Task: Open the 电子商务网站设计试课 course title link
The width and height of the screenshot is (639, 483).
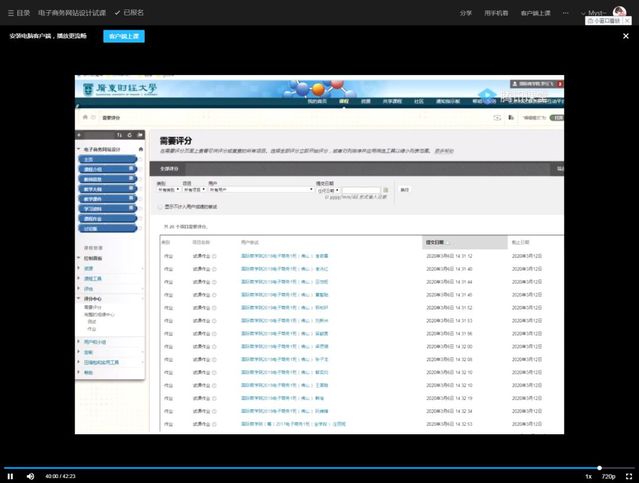Action: click(72, 12)
